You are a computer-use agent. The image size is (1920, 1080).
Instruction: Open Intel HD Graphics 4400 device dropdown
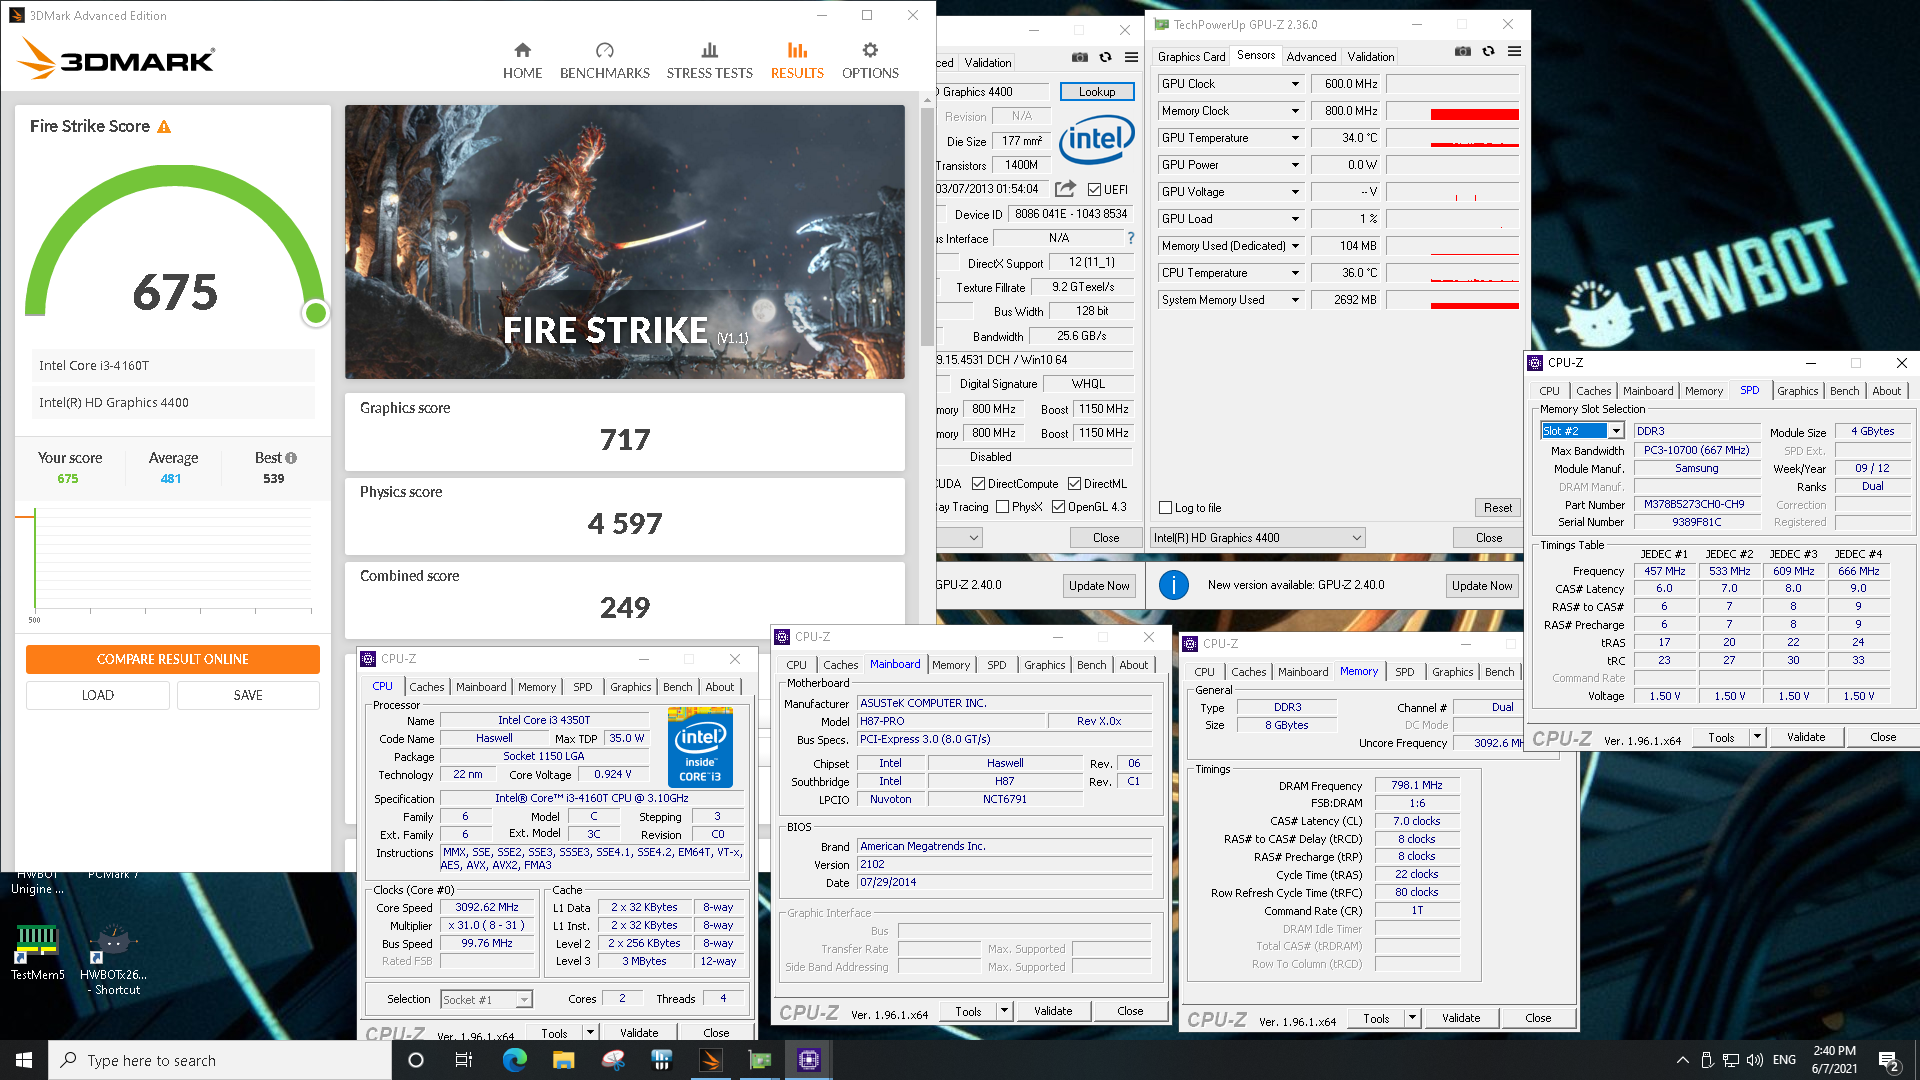[x=1257, y=538]
